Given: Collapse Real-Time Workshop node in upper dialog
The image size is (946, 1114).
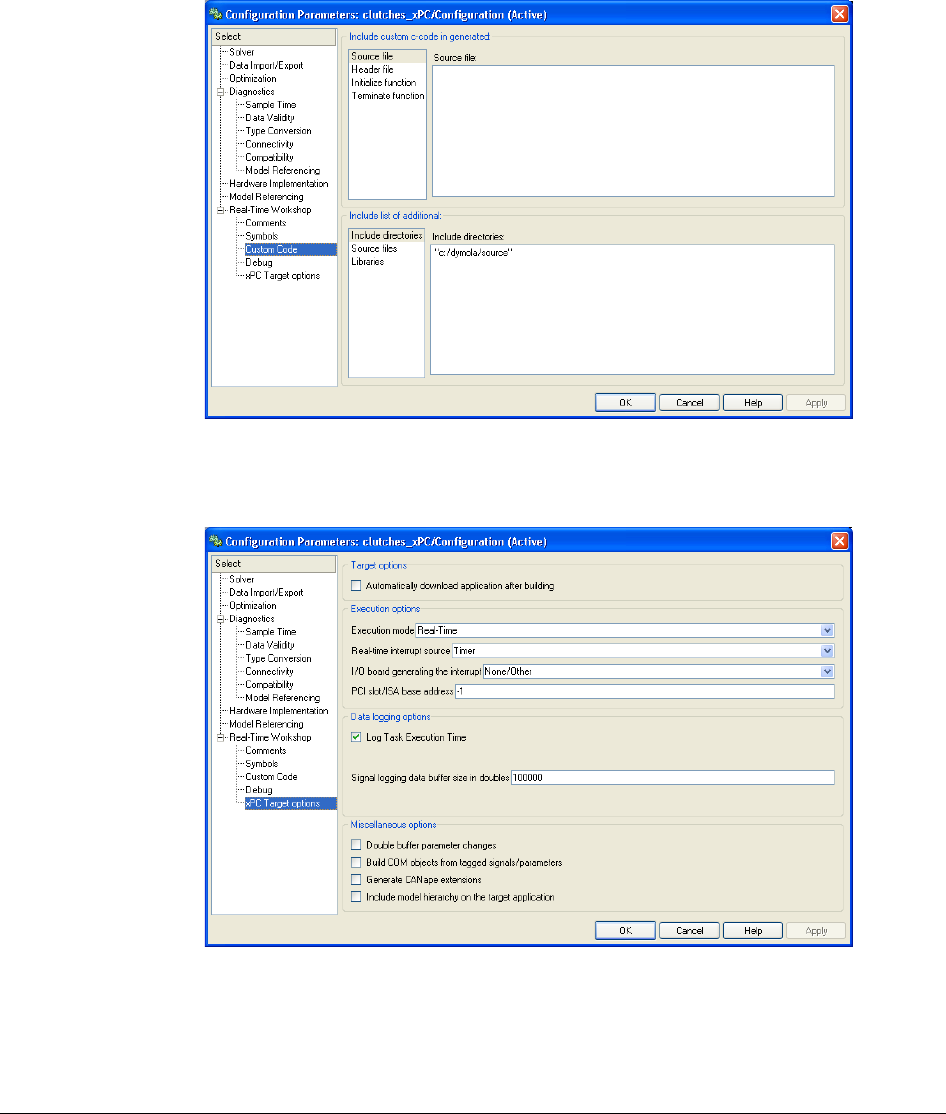Looking at the screenshot, I should point(221,210).
